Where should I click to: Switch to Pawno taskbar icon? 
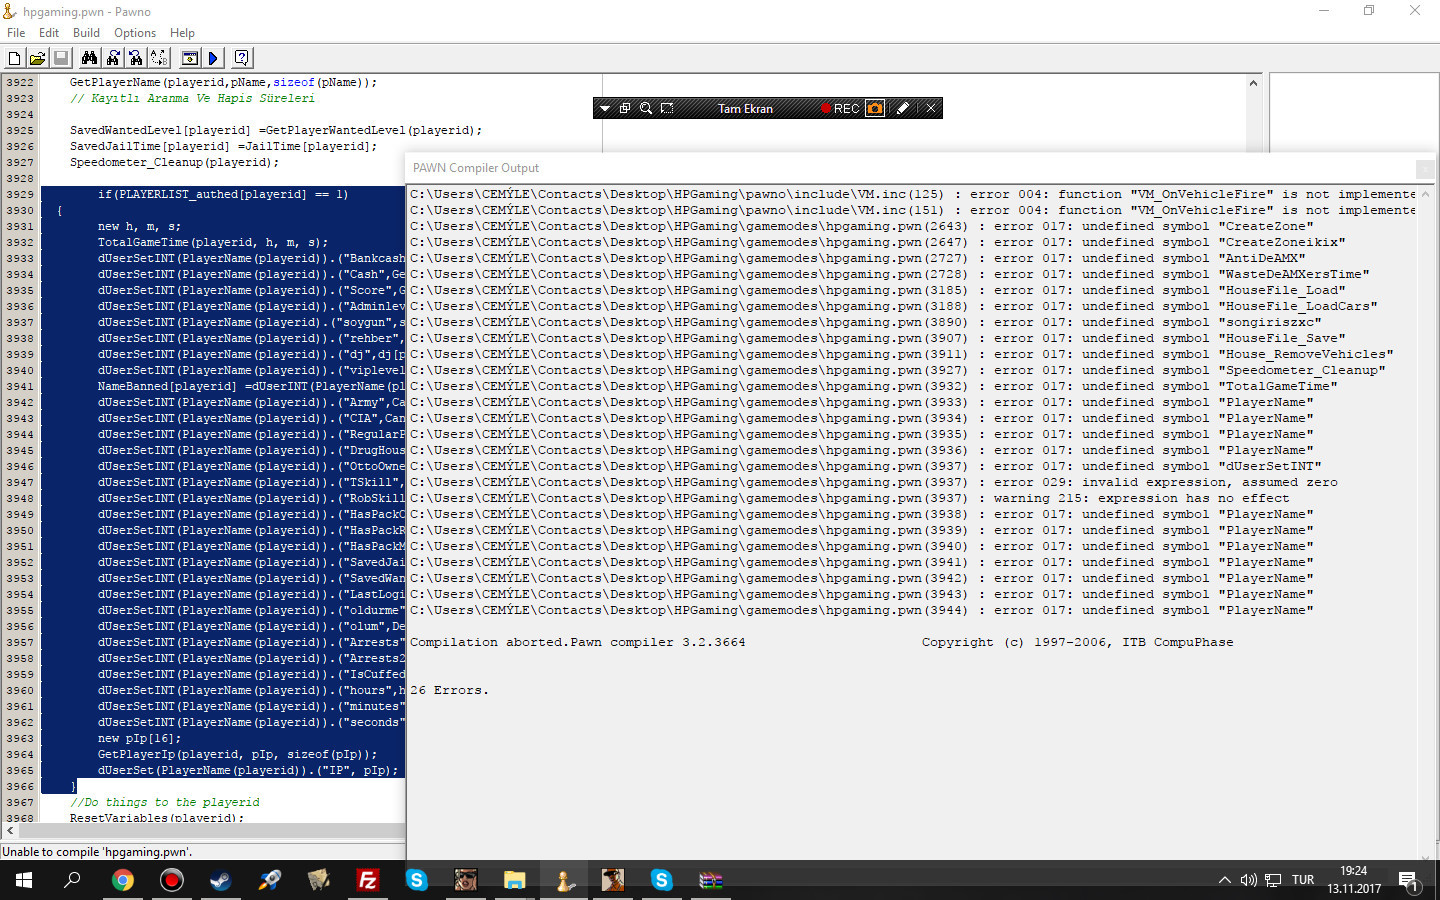pyautogui.click(x=564, y=880)
